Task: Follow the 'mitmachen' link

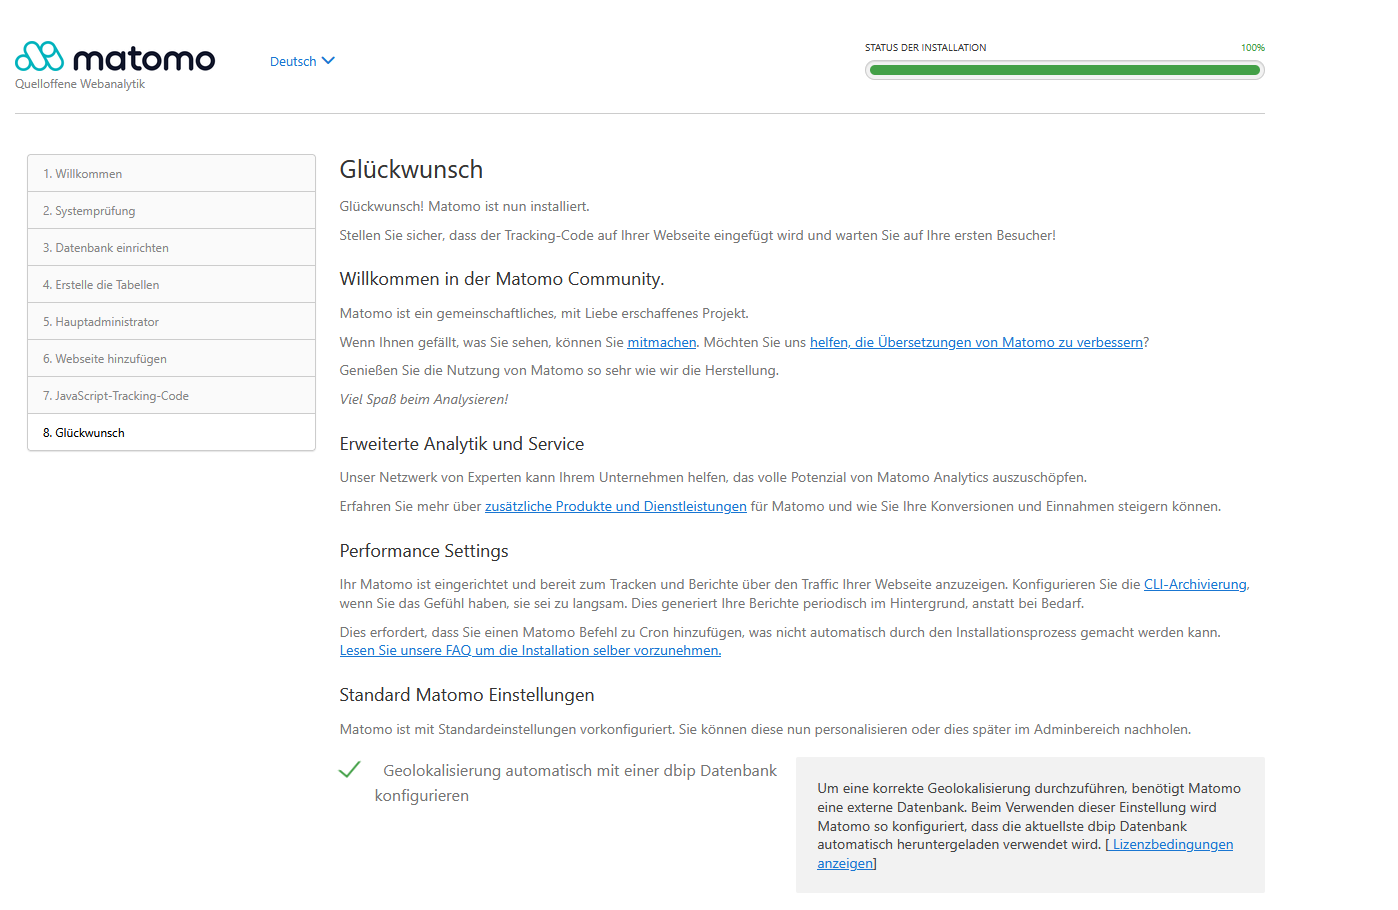Action: (x=661, y=342)
